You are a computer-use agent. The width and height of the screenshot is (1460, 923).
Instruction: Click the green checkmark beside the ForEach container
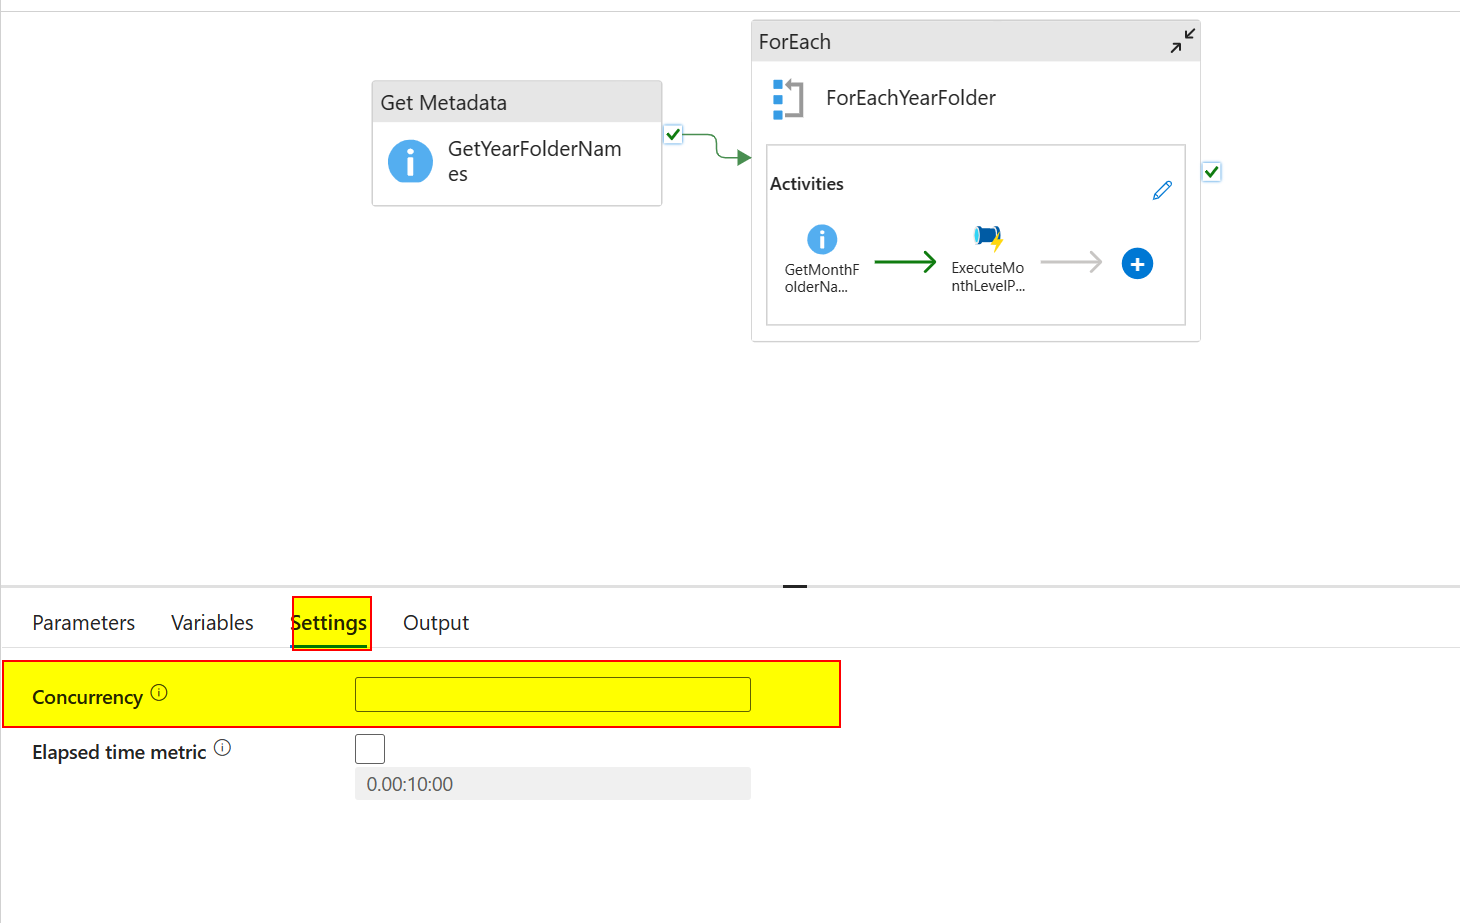[1211, 171]
